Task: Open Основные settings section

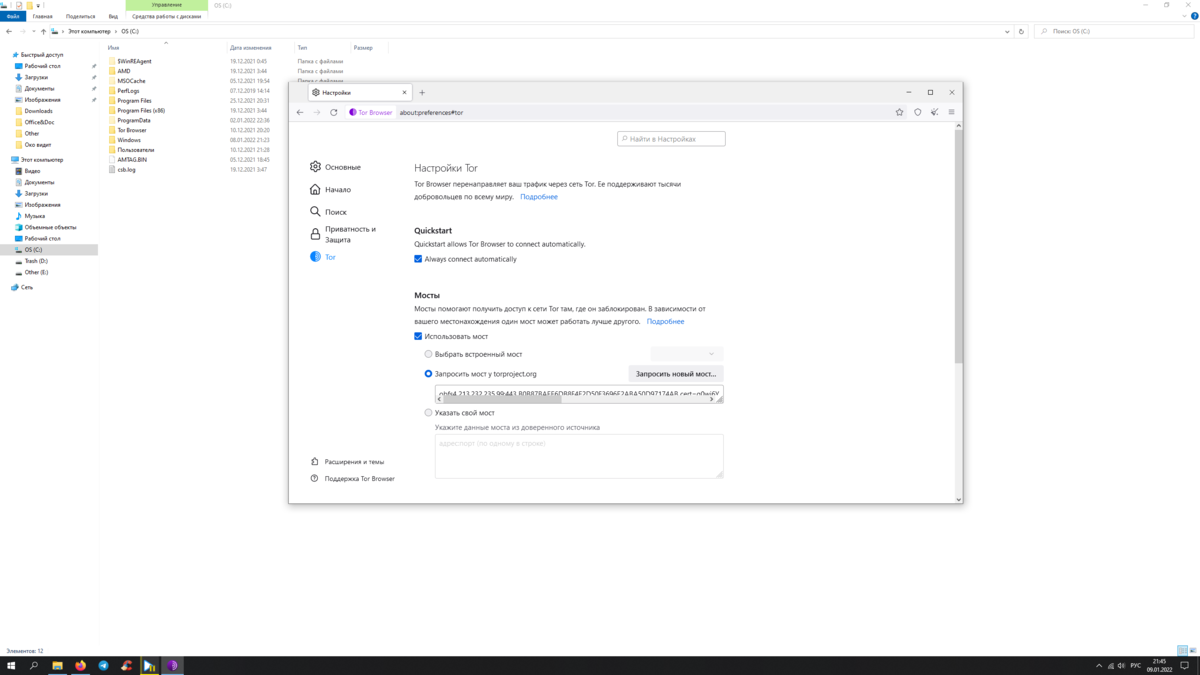Action: click(x=336, y=167)
